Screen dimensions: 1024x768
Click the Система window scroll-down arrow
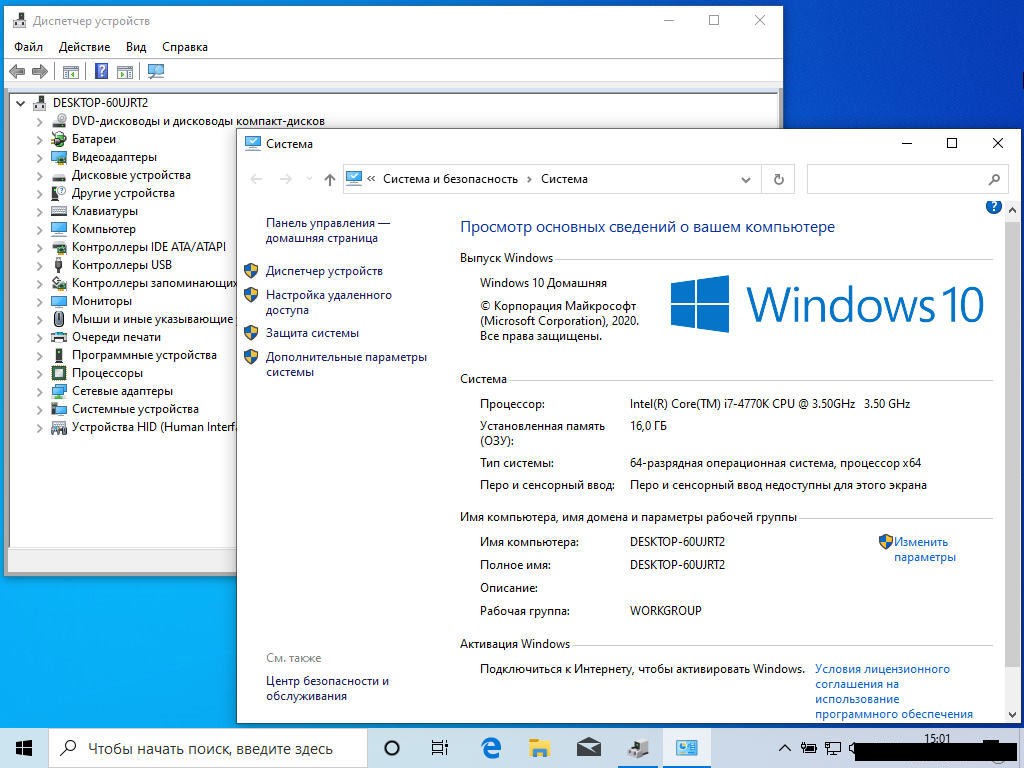pyautogui.click(x=1012, y=715)
